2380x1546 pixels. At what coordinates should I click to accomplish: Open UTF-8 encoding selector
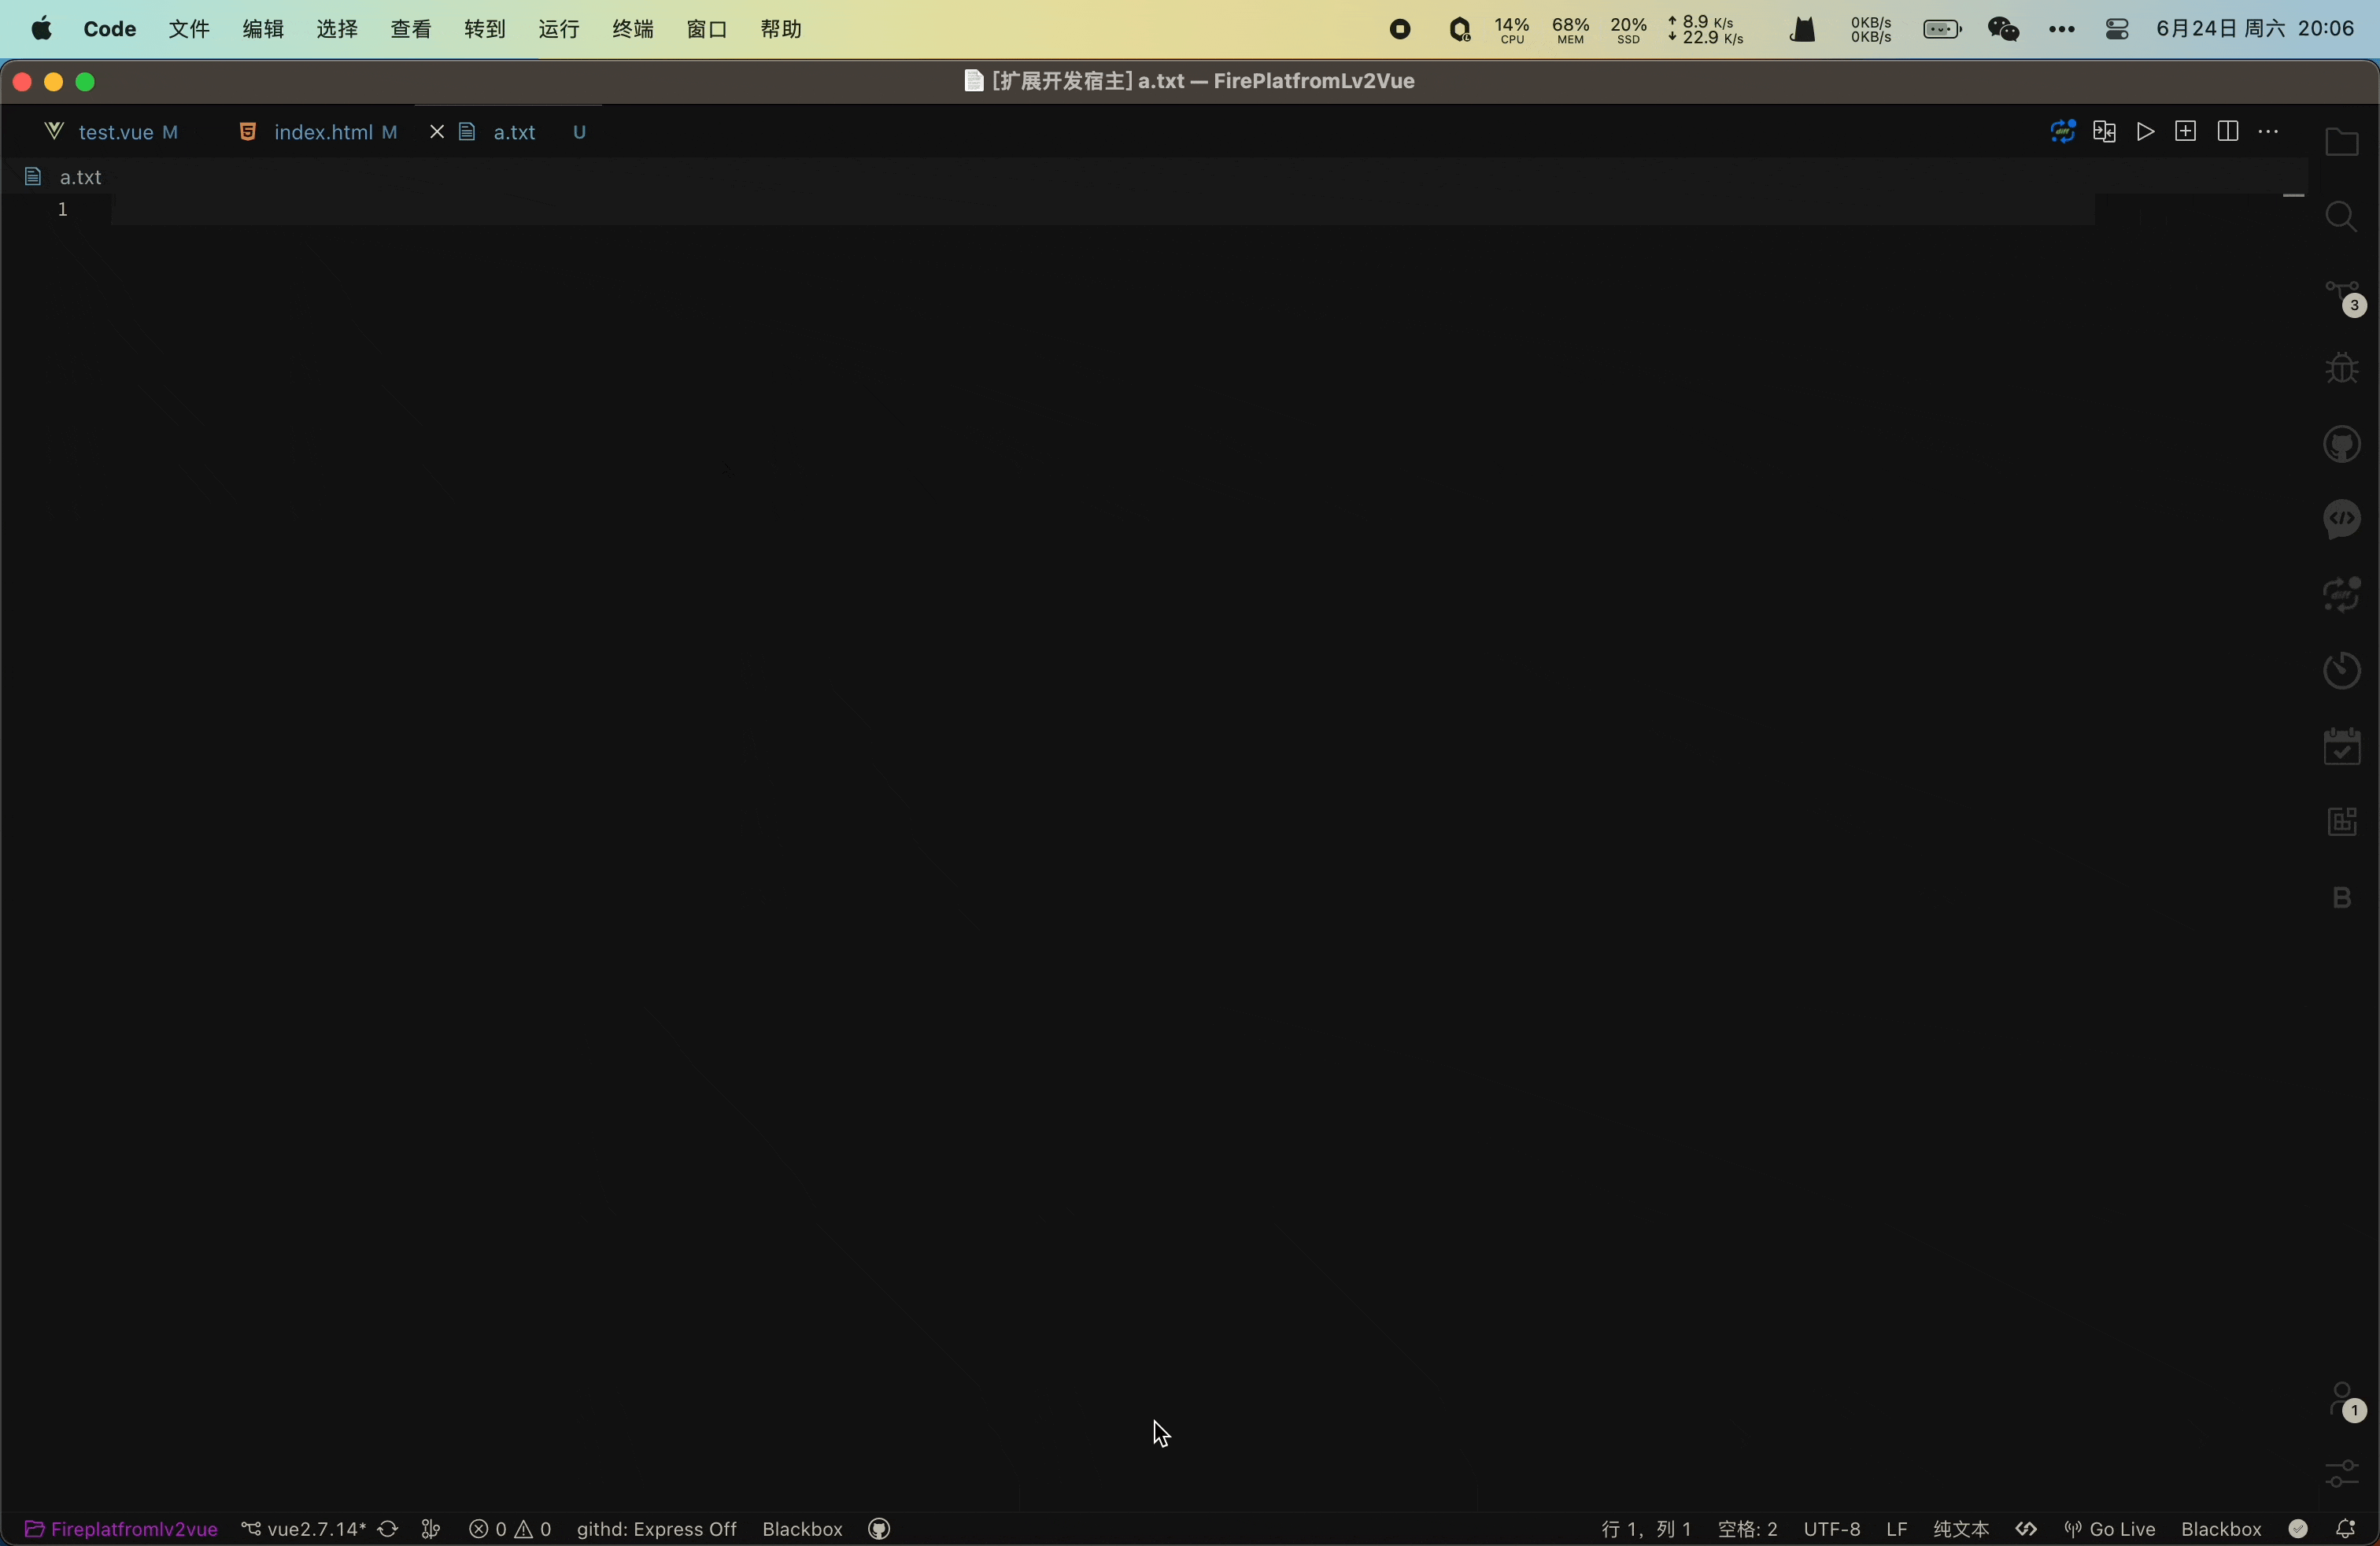click(x=1831, y=1529)
